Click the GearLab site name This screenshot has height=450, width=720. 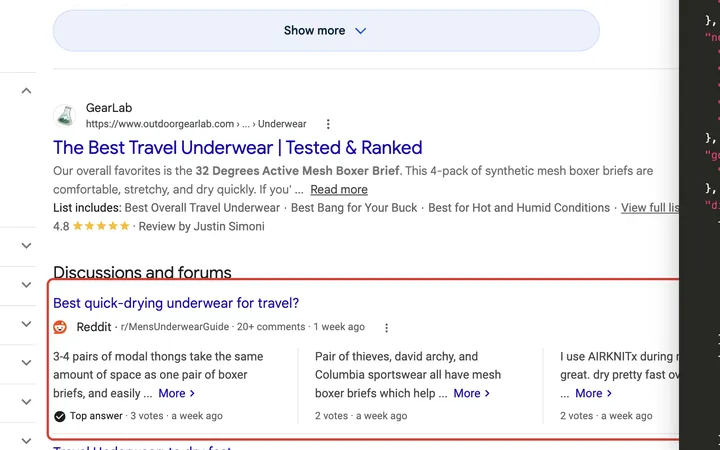point(109,108)
